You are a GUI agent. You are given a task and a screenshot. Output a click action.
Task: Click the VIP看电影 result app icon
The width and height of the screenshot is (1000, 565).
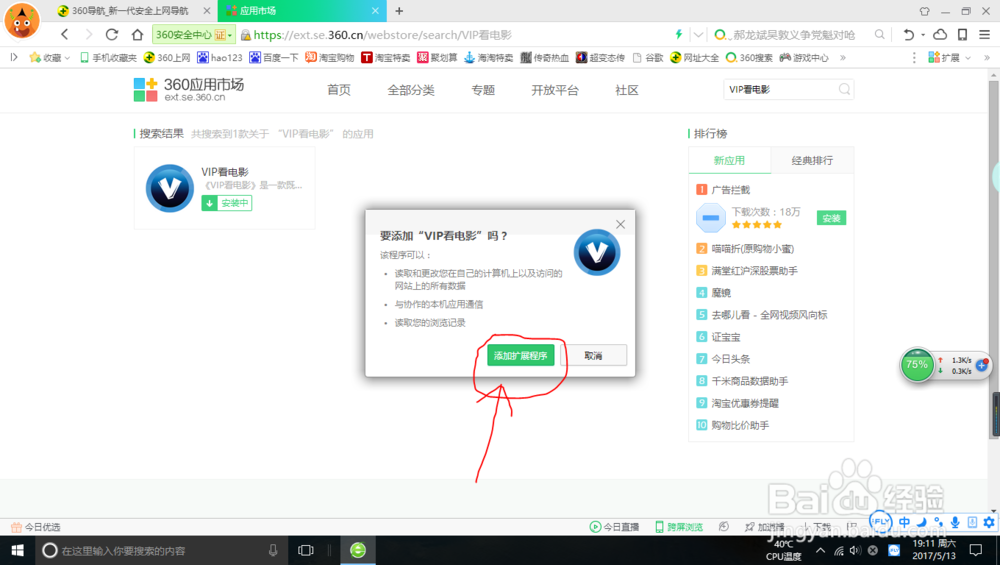170,188
